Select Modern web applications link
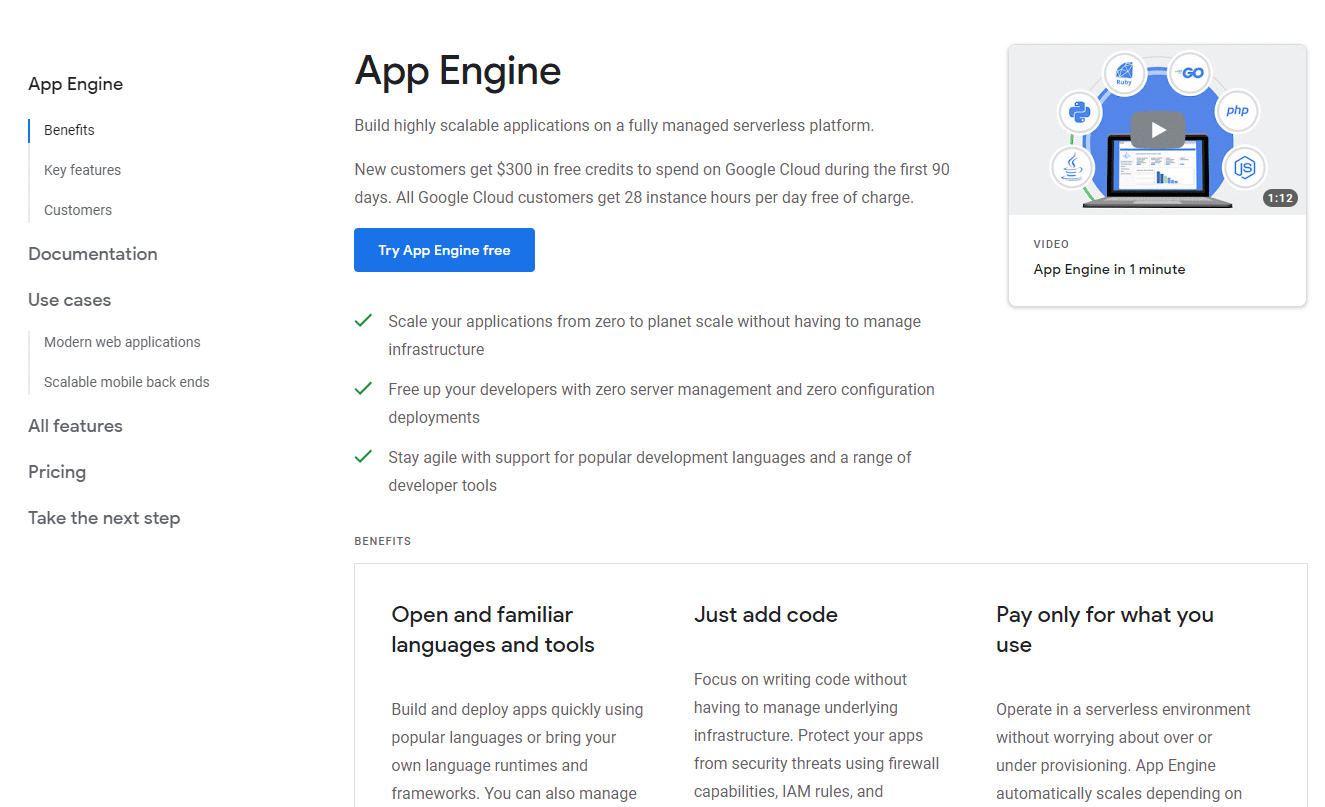 point(121,341)
